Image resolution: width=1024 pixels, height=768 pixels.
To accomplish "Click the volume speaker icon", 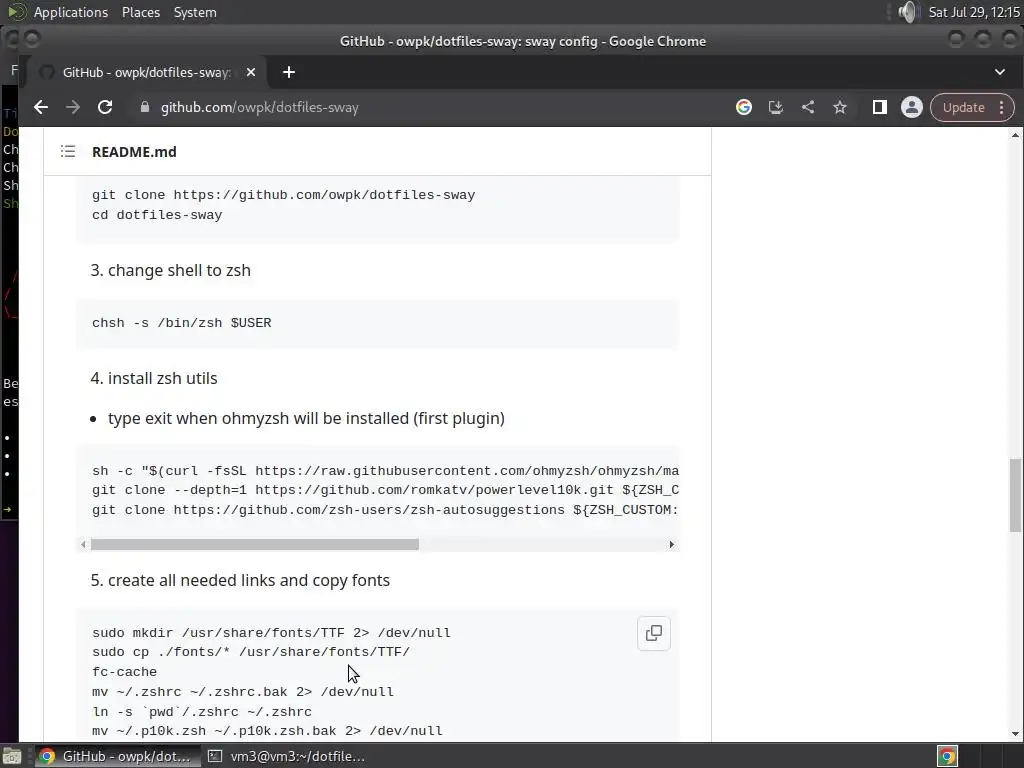I will click(x=908, y=12).
